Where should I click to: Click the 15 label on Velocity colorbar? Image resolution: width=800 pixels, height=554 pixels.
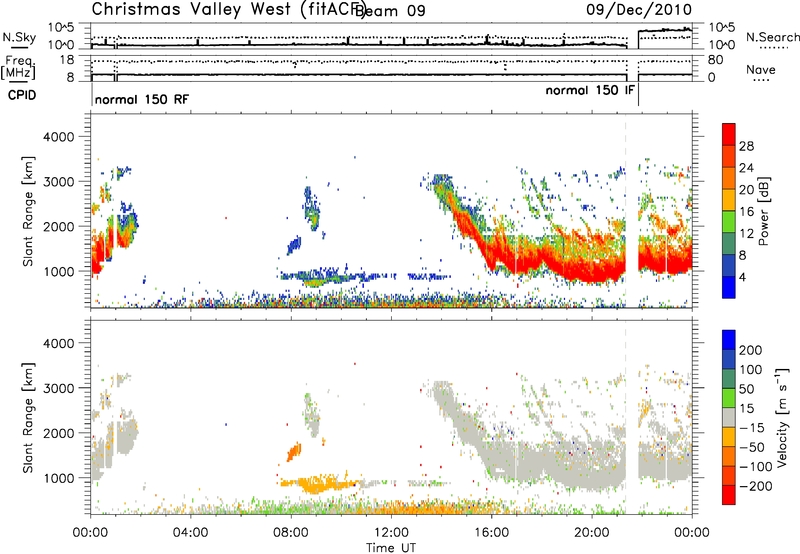746,409
